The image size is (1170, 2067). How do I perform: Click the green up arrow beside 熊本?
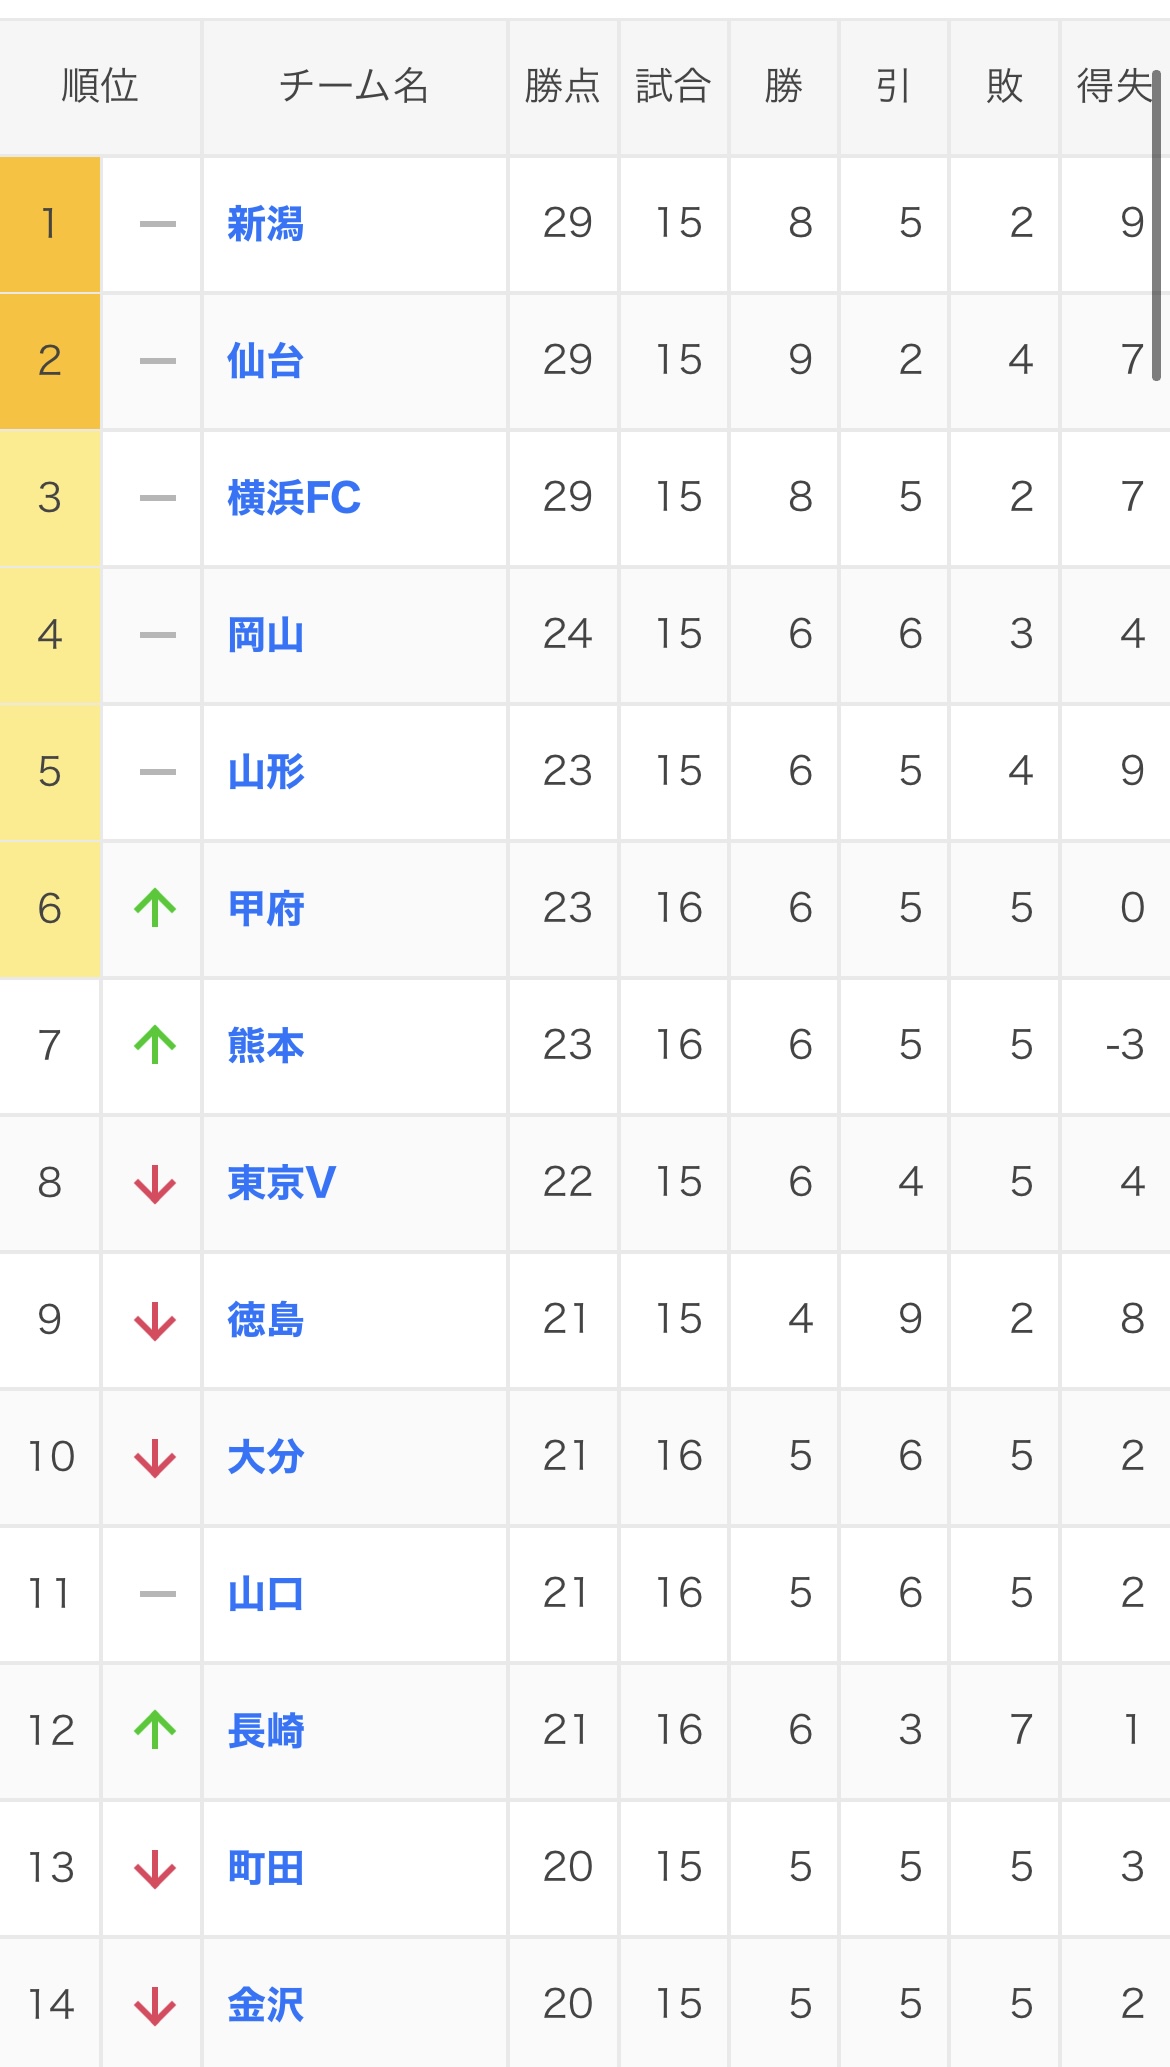155,1045
